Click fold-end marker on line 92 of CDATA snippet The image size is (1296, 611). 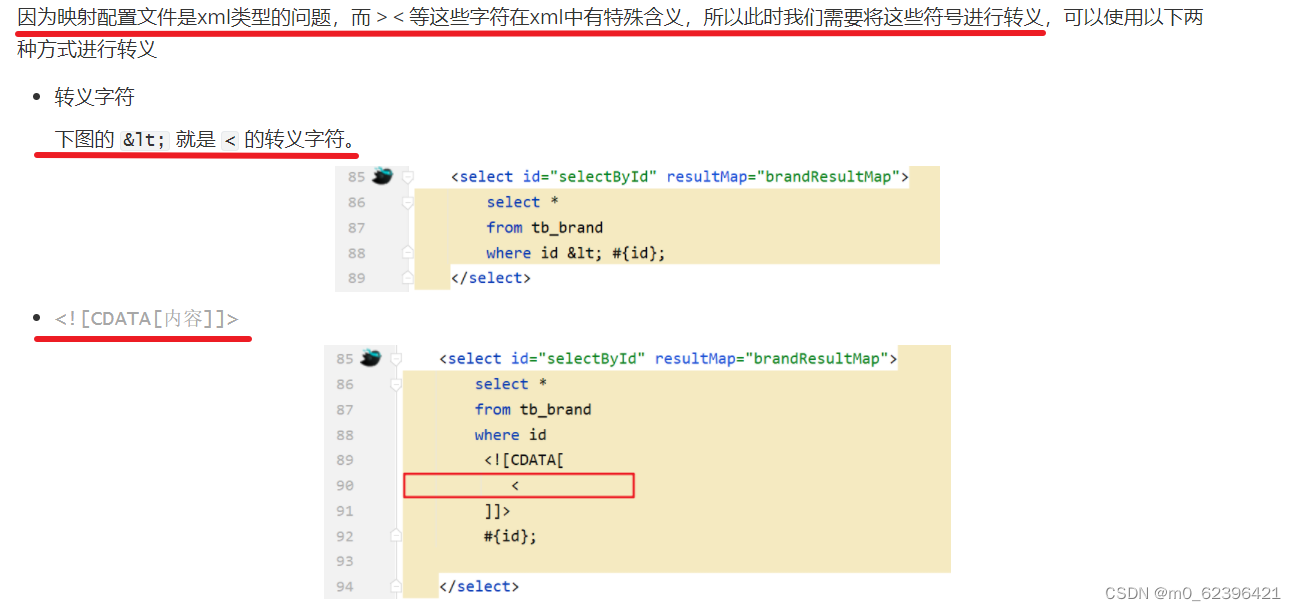[396, 536]
